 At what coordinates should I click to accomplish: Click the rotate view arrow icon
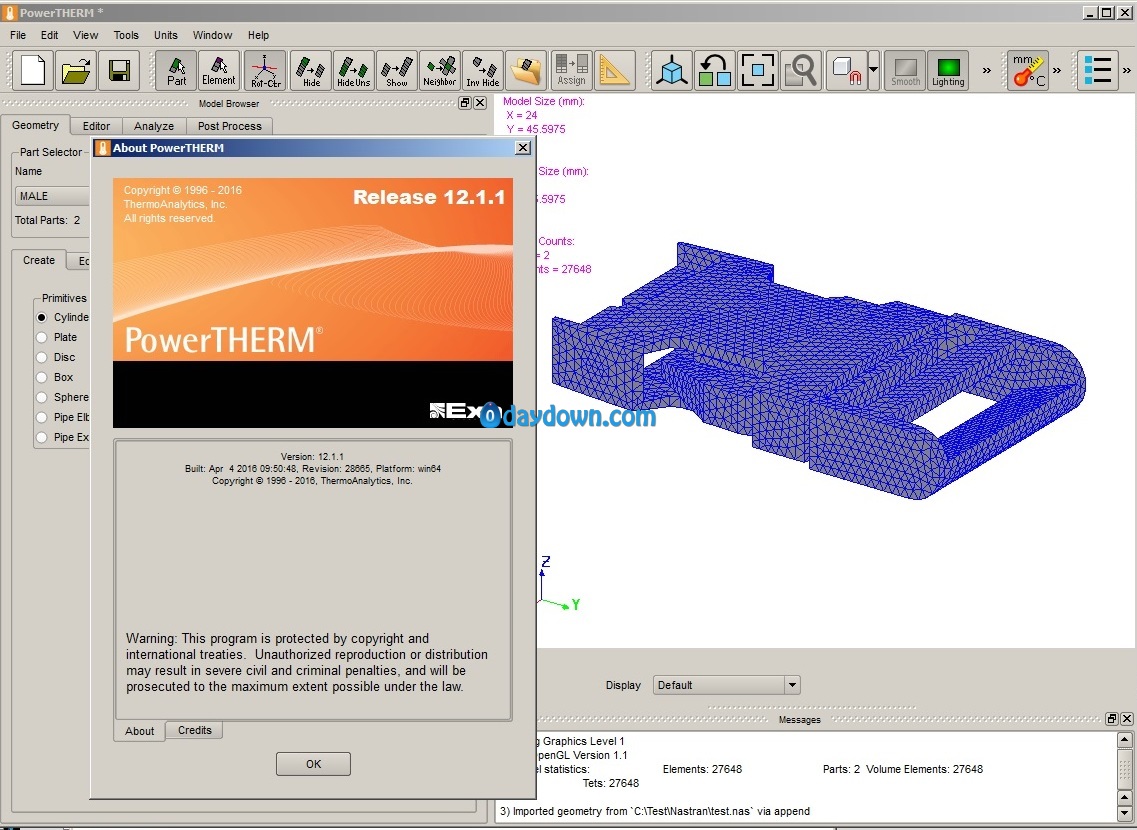click(x=714, y=70)
